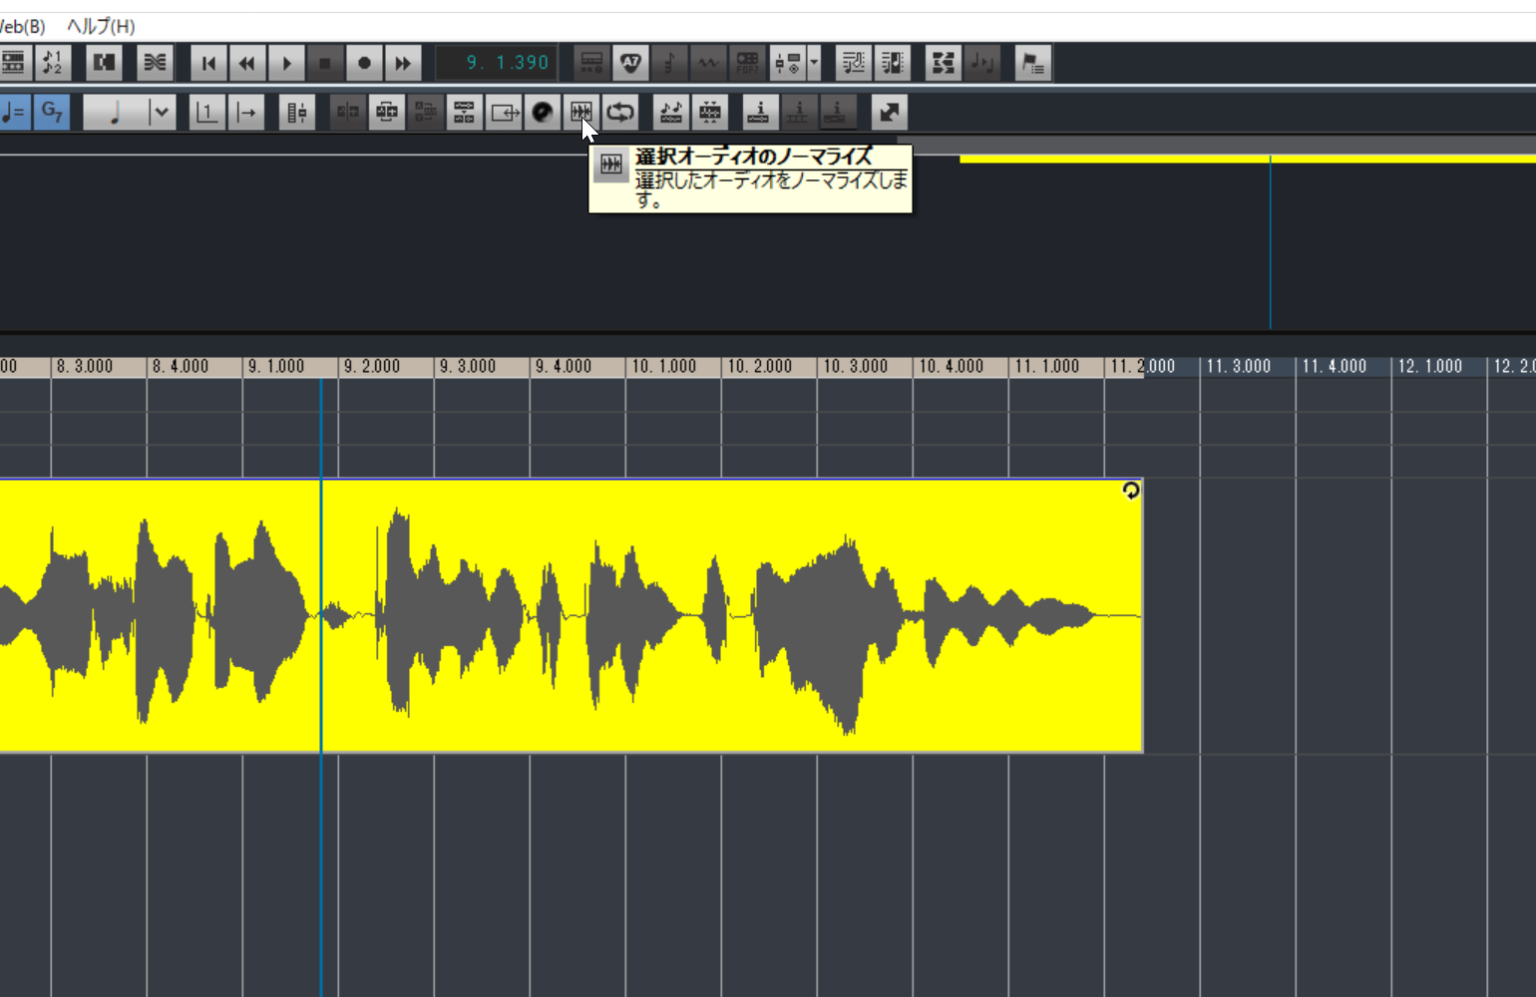Click the waveform info icon in toolbar
Screen dimensions: 1536x997
pos(759,112)
